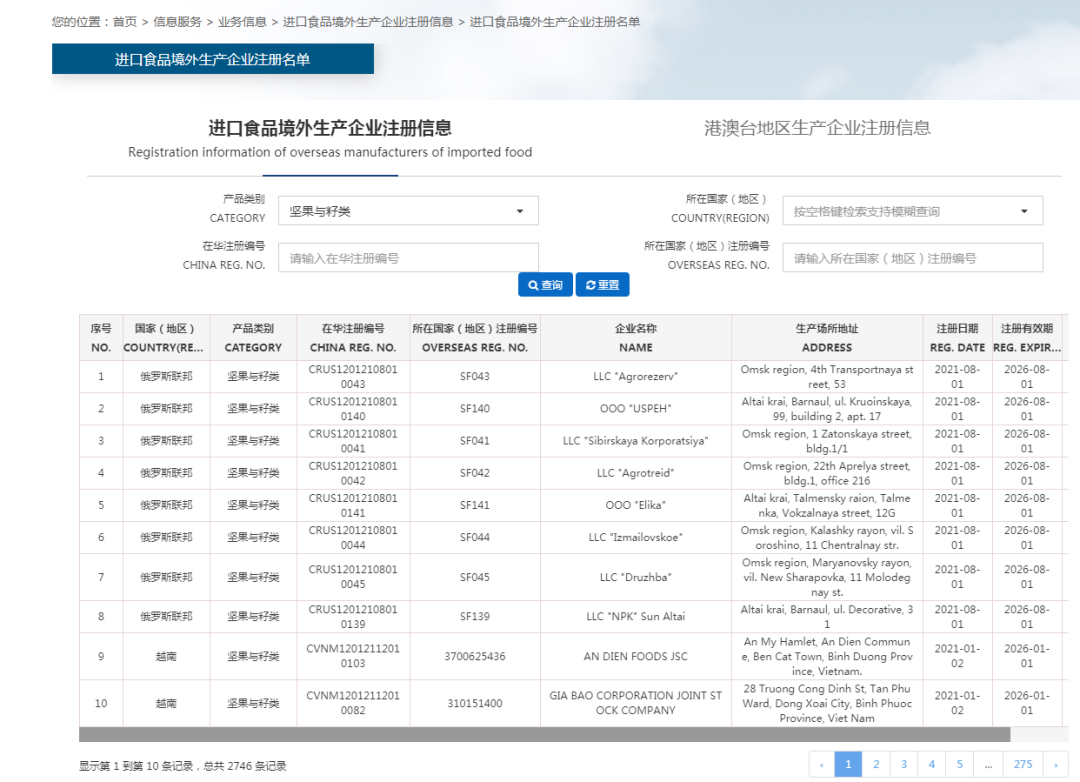Click the previous page arrow

(x=821, y=763)
